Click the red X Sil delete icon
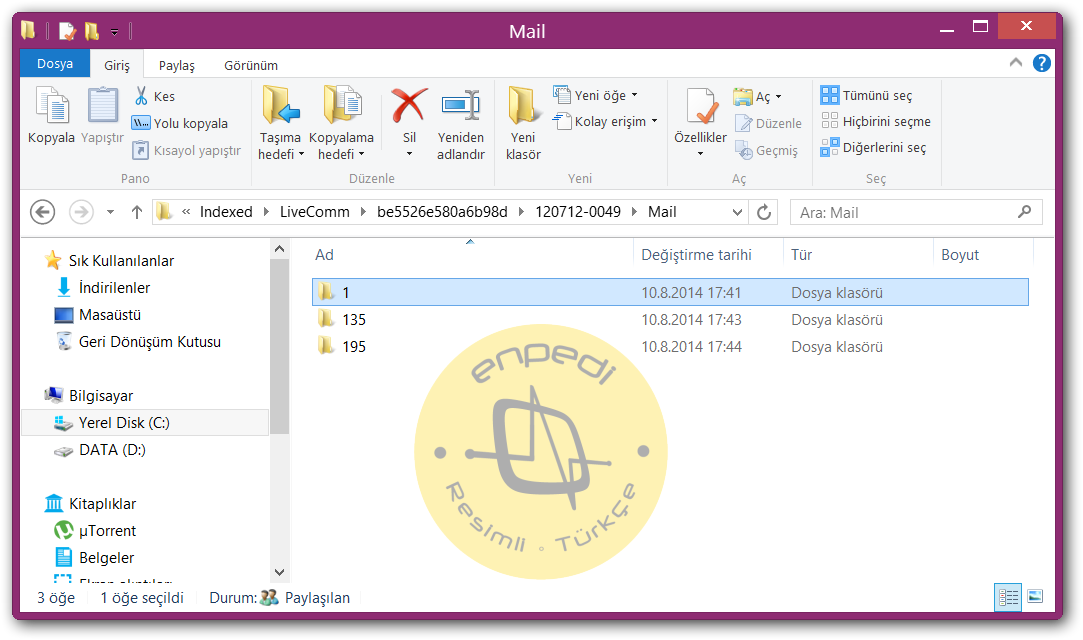This screenshot has width=1083, height=640. tap(409, 105)
